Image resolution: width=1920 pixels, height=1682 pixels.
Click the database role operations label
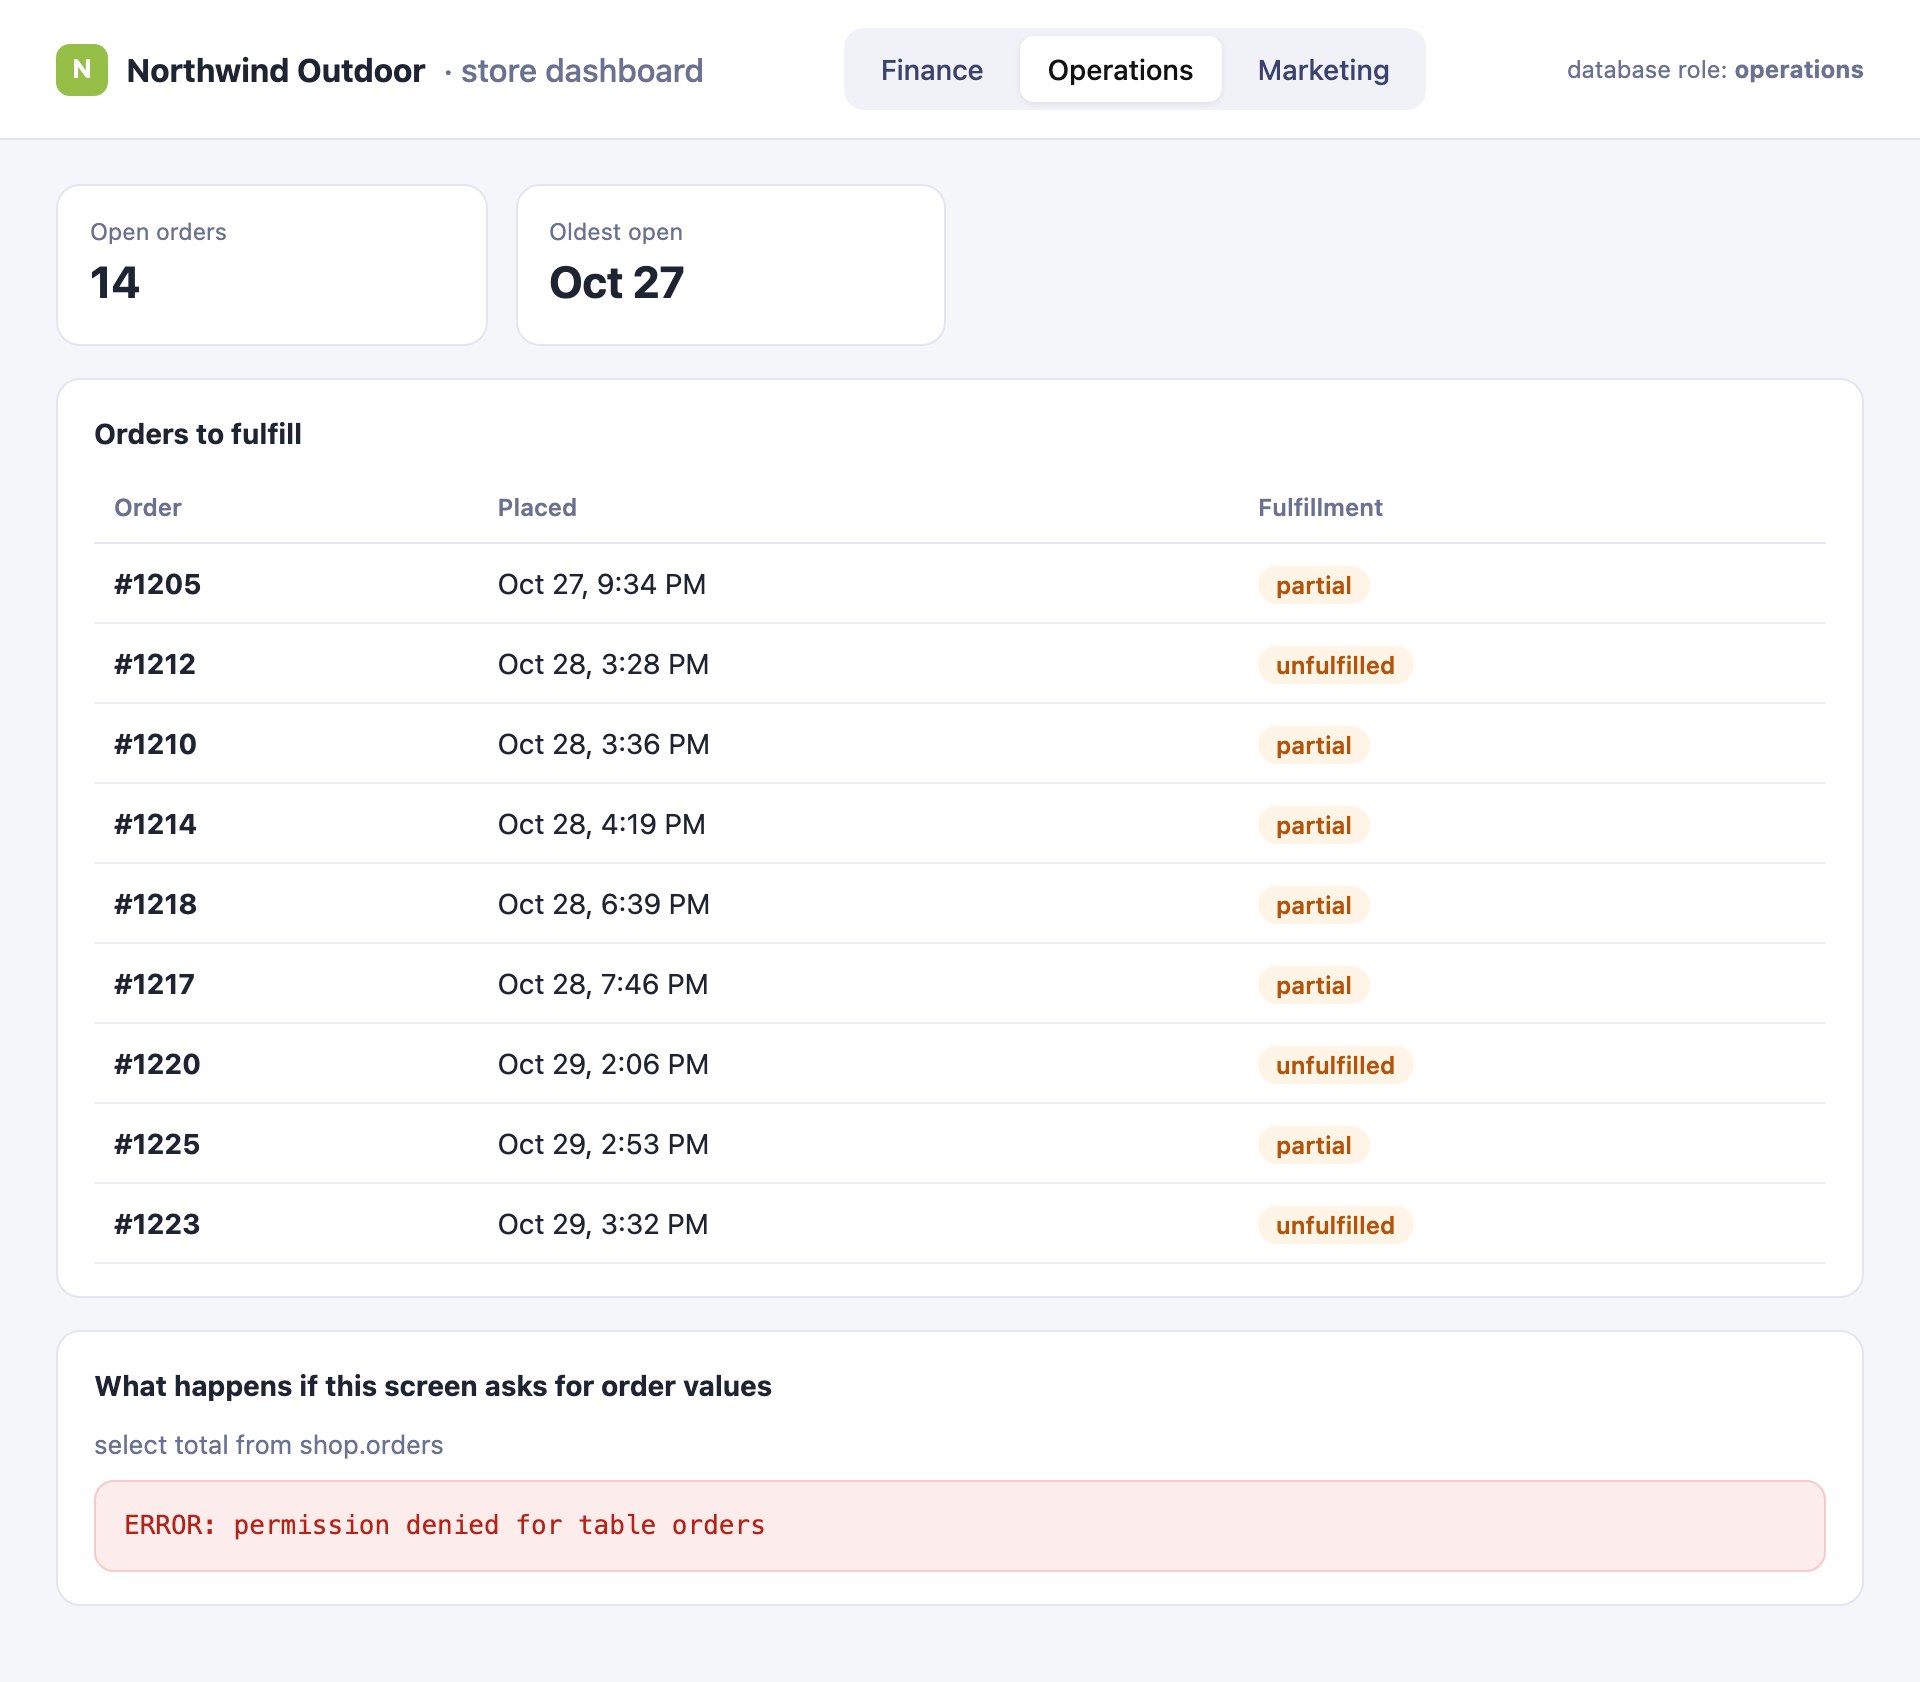pos(1715,70)
